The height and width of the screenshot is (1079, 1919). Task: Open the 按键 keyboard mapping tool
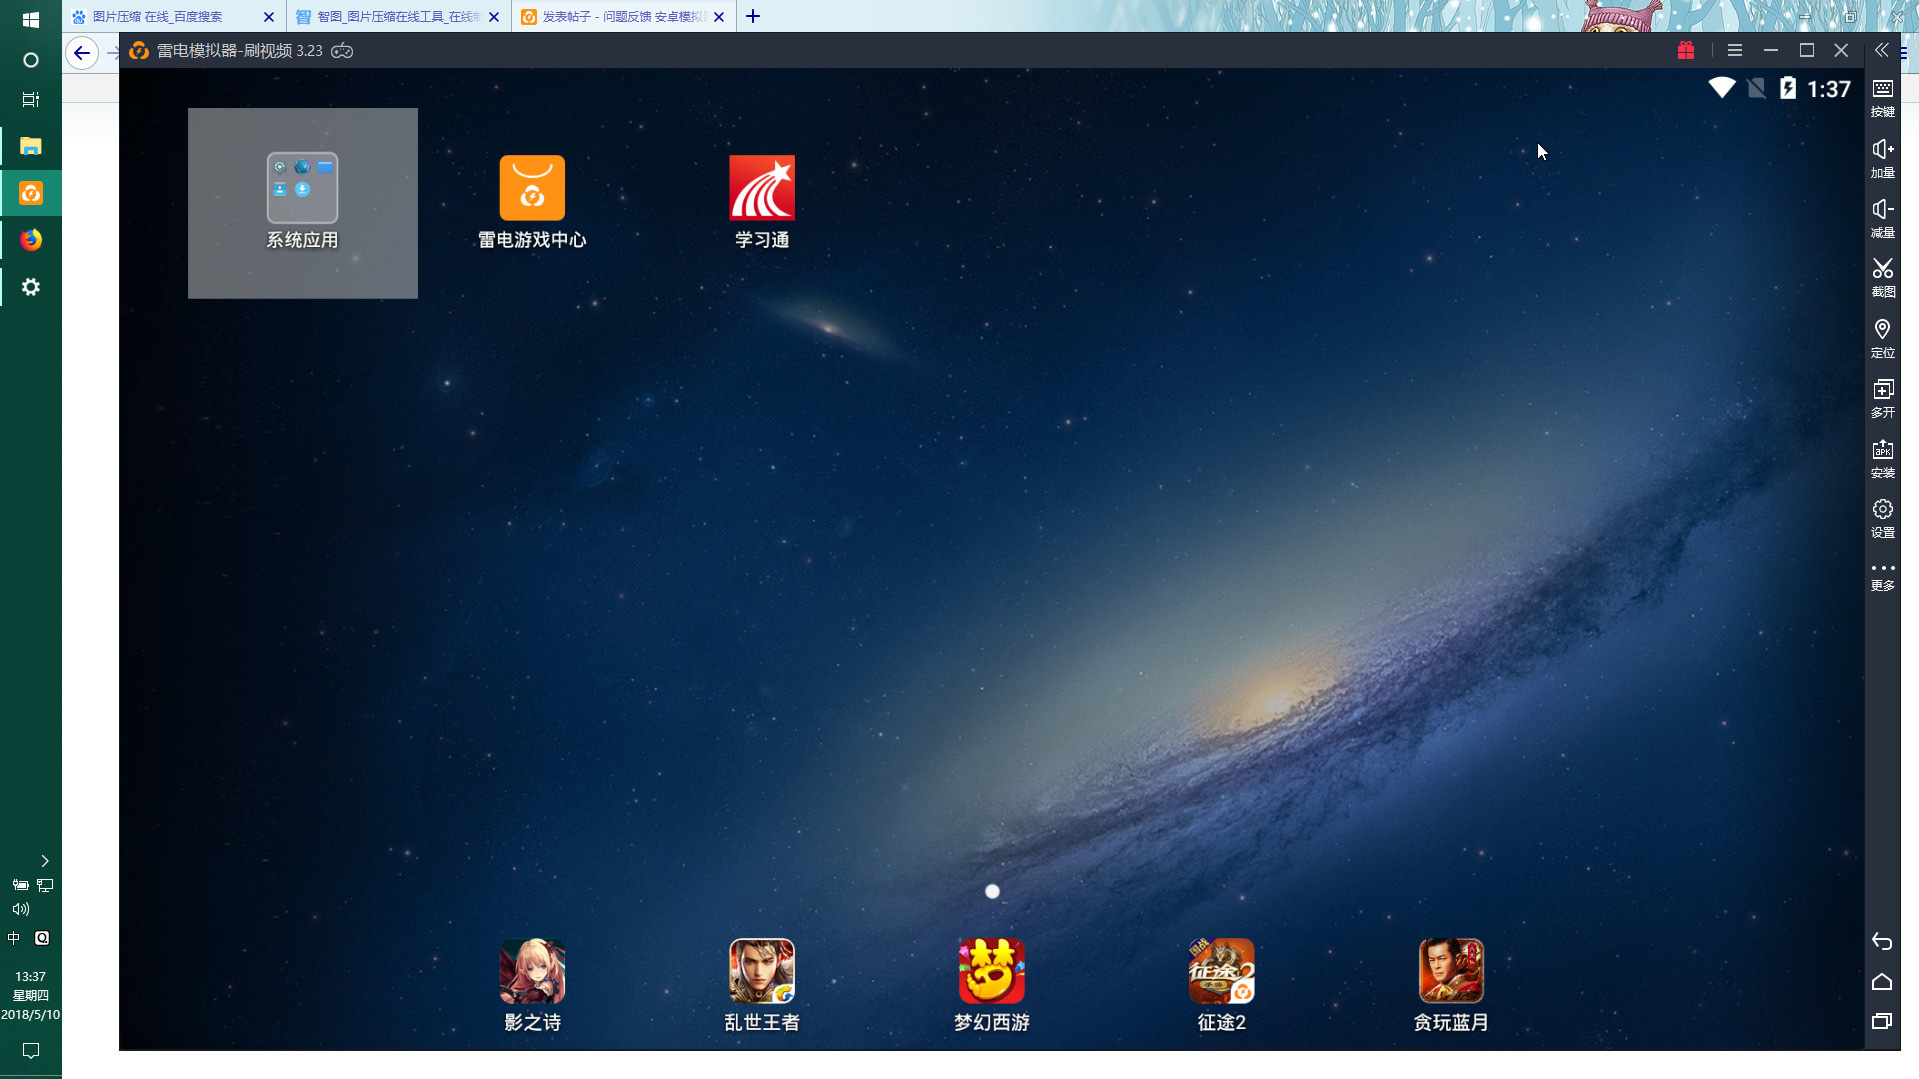pos(1882,97)
